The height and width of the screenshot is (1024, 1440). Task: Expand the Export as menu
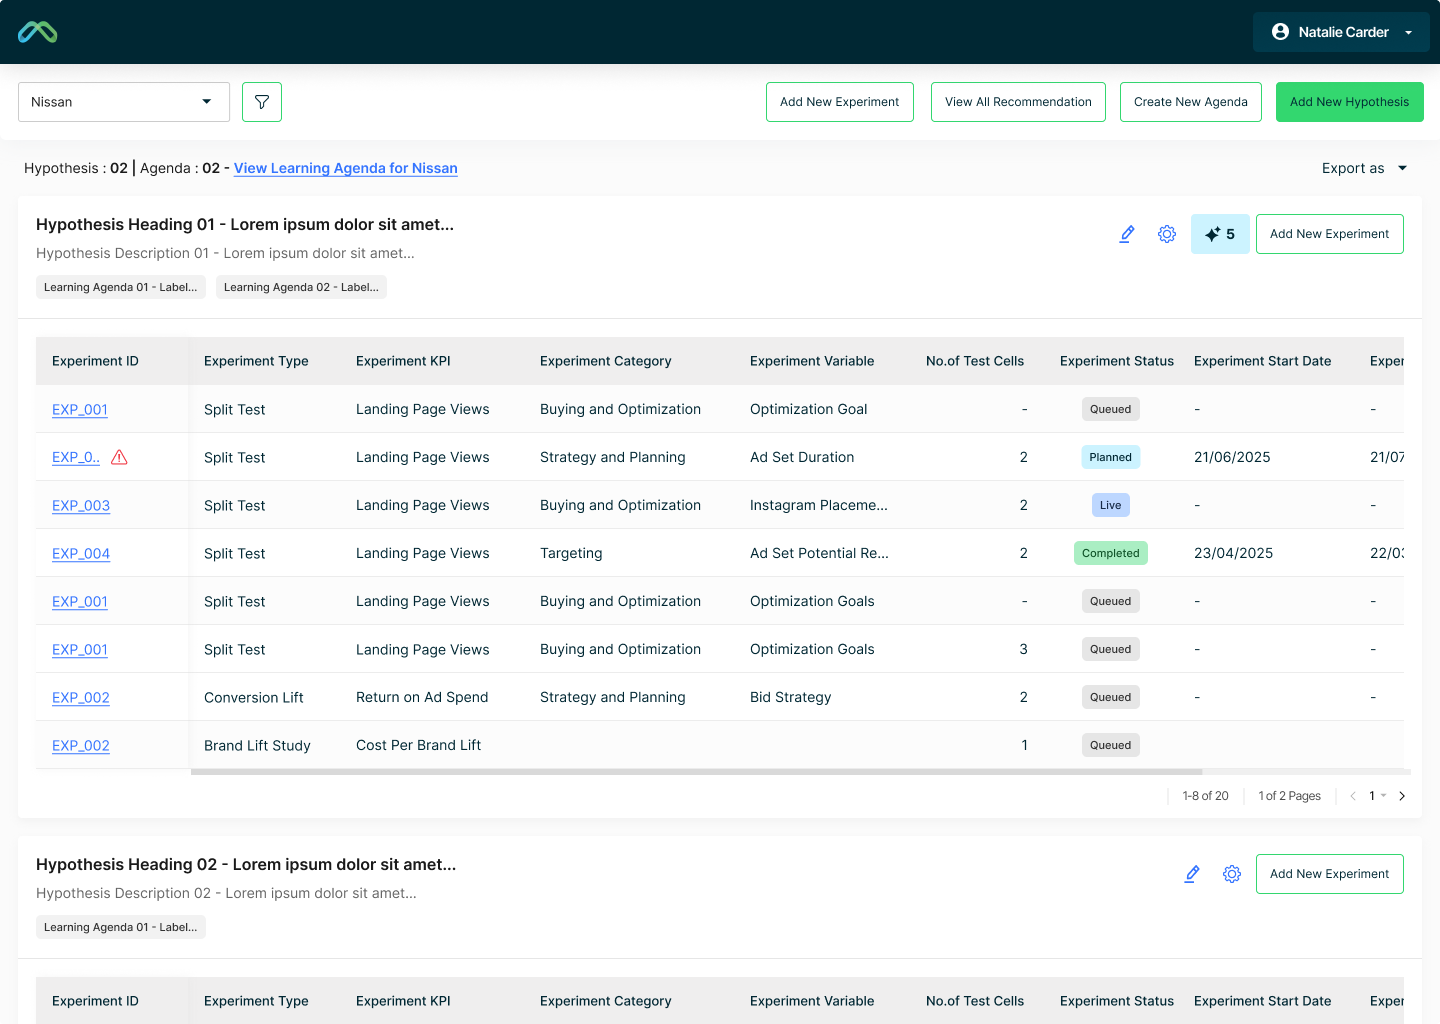[x=1364, y=168]
